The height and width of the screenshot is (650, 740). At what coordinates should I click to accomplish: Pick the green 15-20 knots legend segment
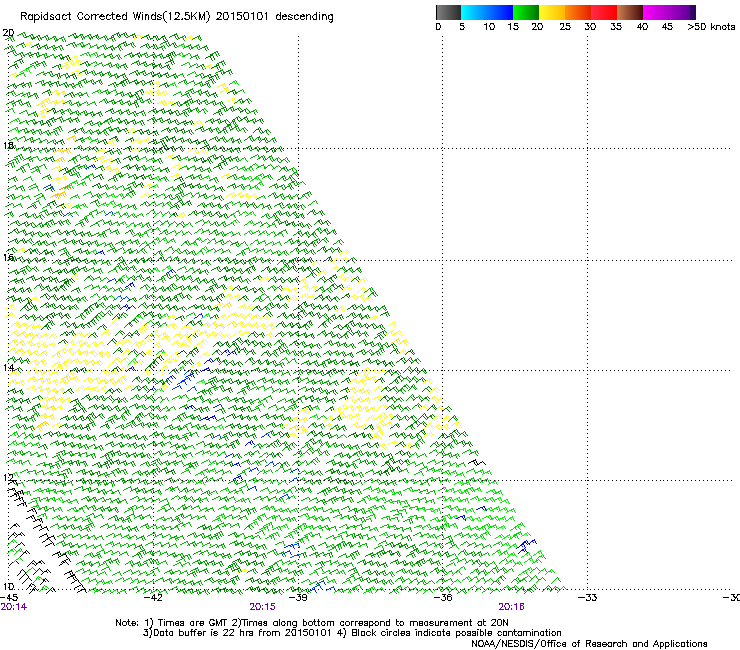526,12
